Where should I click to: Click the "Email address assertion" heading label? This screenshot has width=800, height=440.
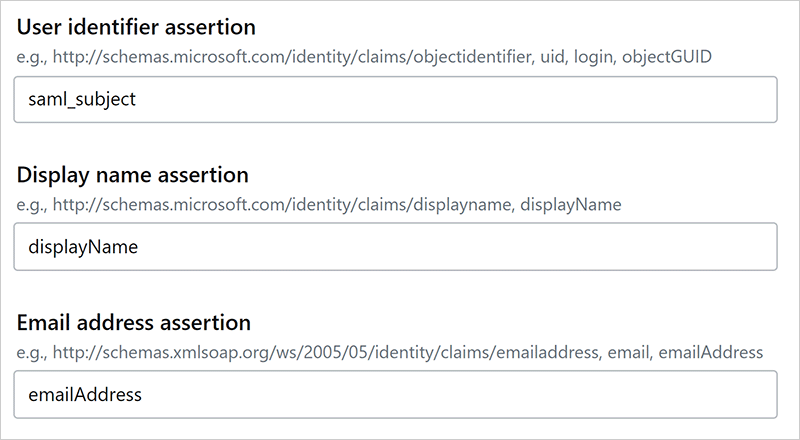pyautogui.click(x=134, y=323)
